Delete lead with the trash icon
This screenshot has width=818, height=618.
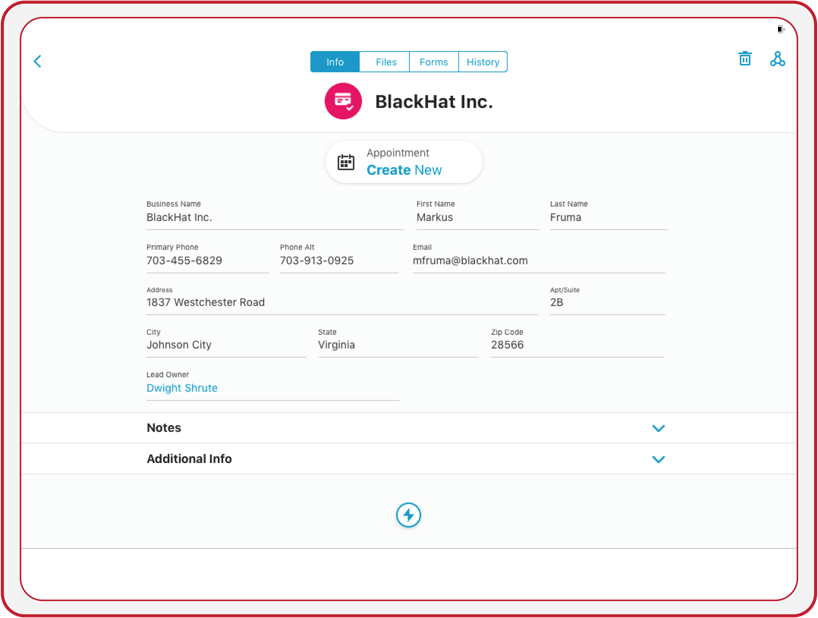pyautogui.click(x=745, y=58)
